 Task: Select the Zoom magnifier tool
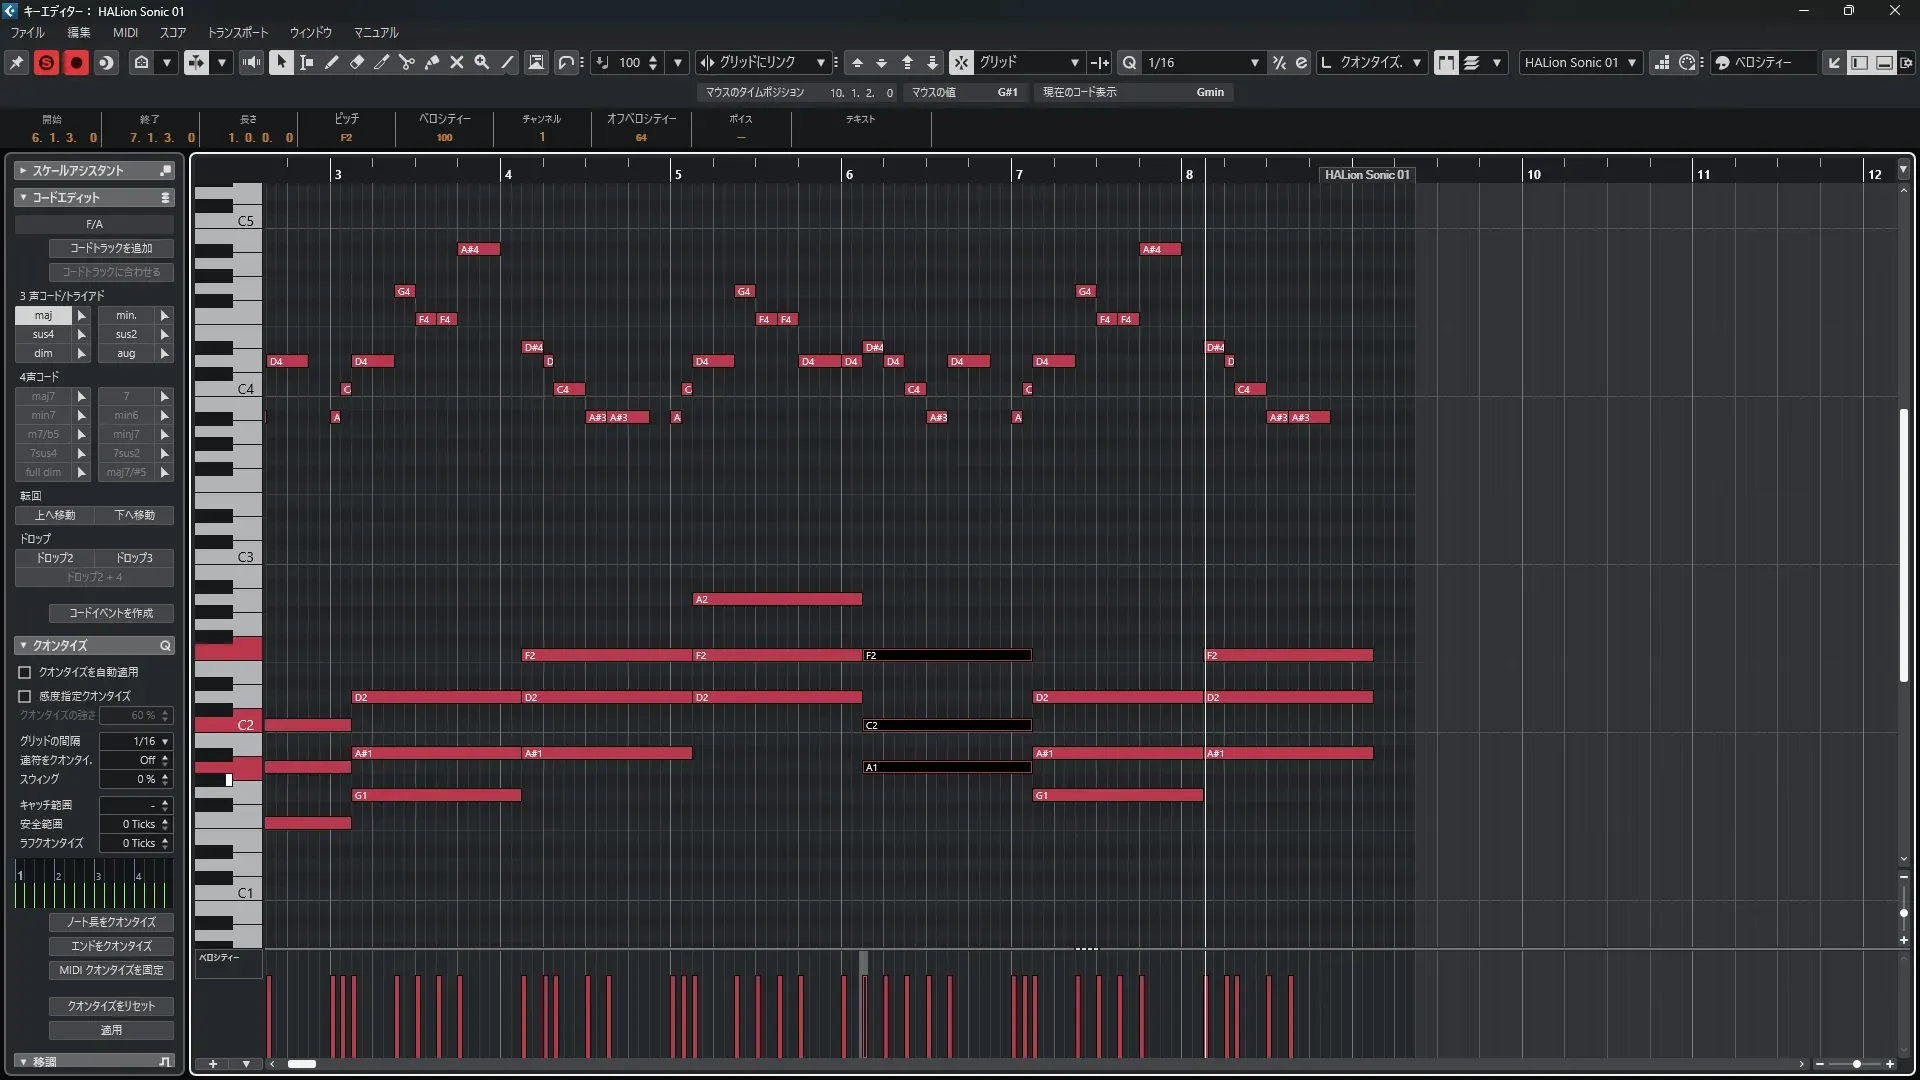[x=482, y=62]
